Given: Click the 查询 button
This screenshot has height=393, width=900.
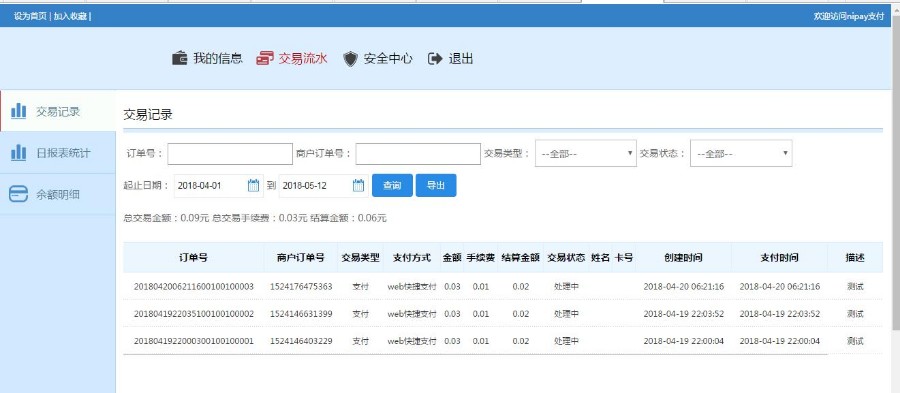Looking at the screenshot, I should click(392, 185).
